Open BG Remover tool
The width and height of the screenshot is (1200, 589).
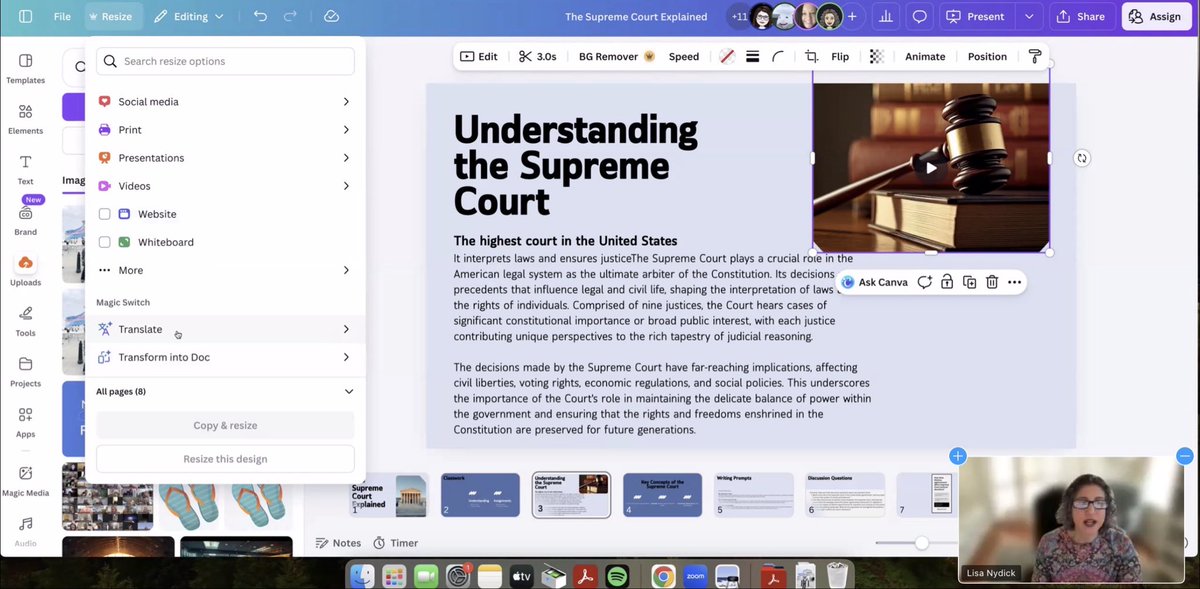point(616,57)
